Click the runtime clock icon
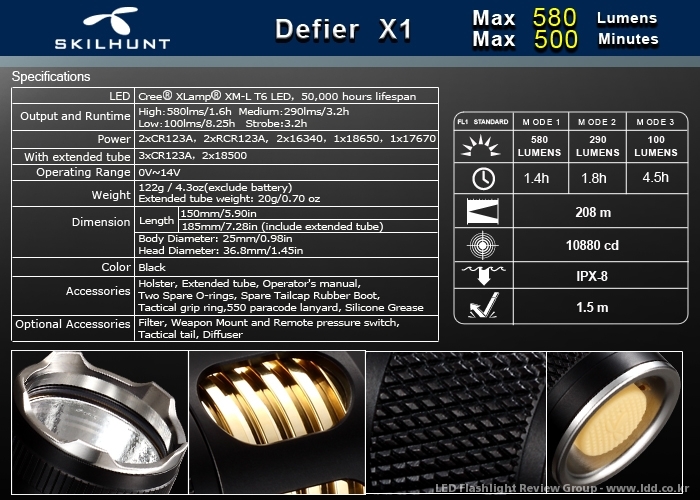The image size is (700, 500). [x=483, y=179]
